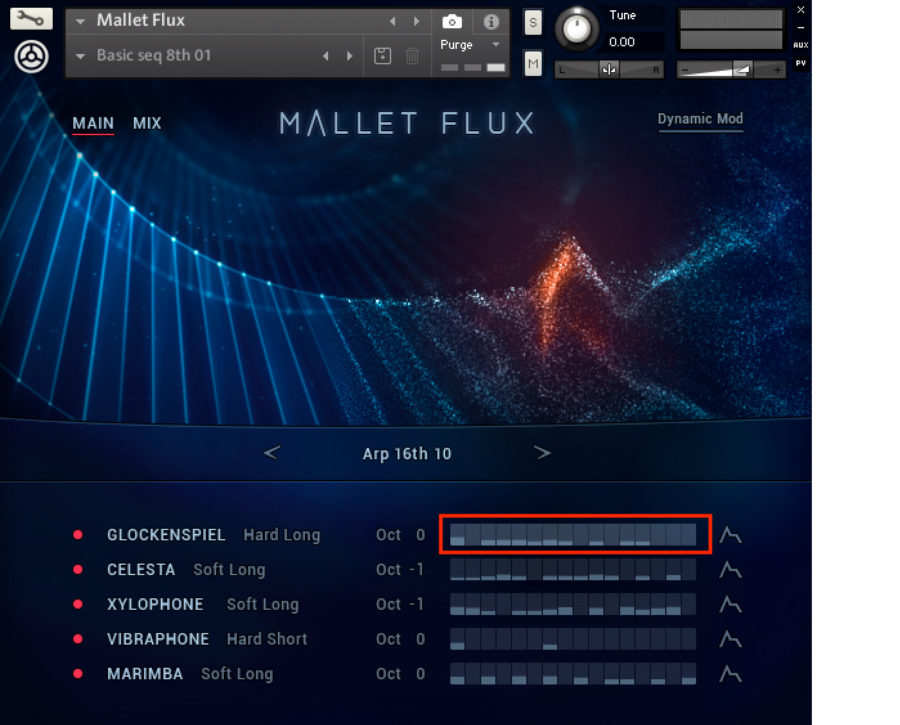Click the Native Instruments logo icon

point(30,57)
